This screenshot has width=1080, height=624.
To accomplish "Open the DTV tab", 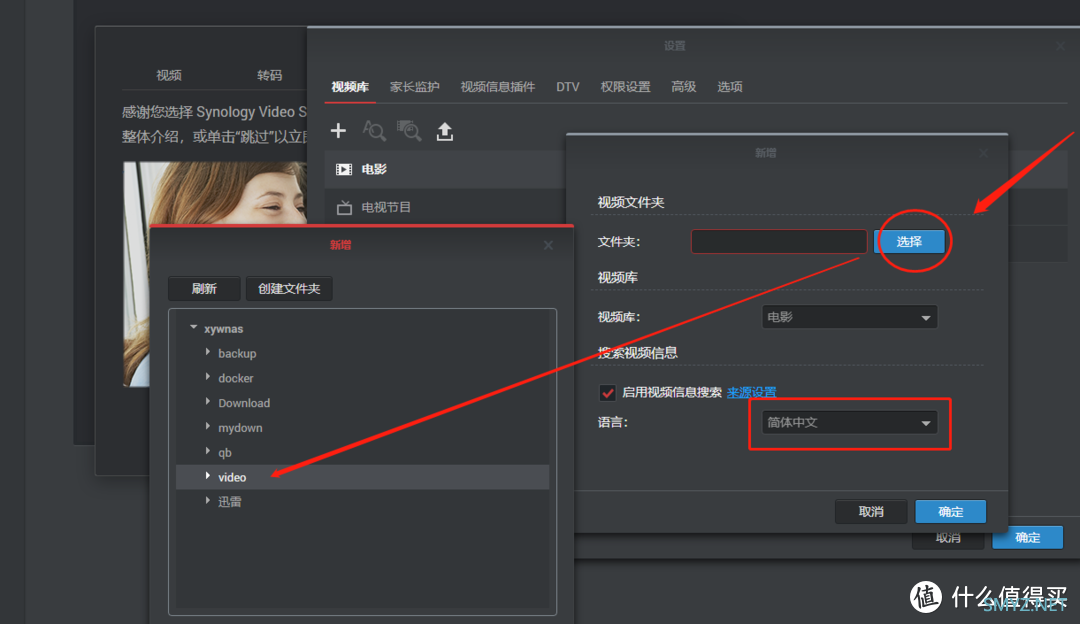I will pyautogui.click(x=568, y=87).
